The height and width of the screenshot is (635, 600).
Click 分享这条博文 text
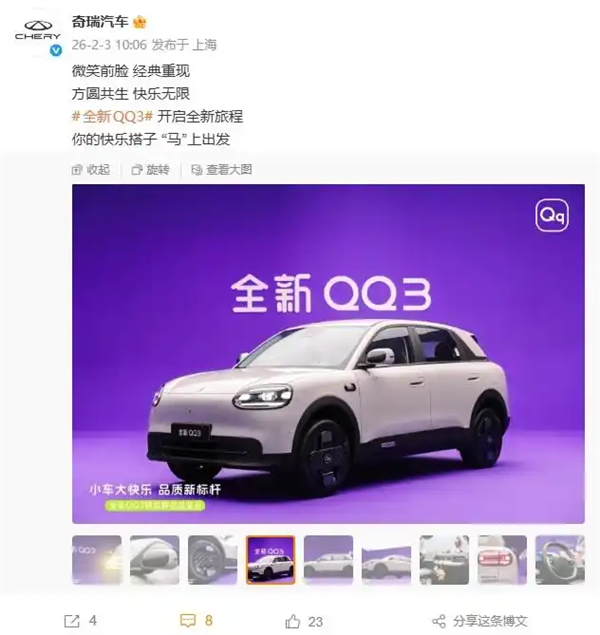pyautogui.click(x=490, y=621)
